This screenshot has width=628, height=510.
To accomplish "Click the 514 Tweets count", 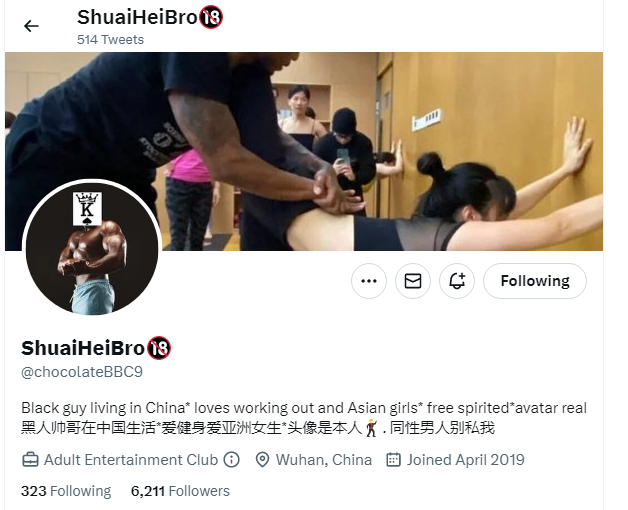I will pos(110,40).
